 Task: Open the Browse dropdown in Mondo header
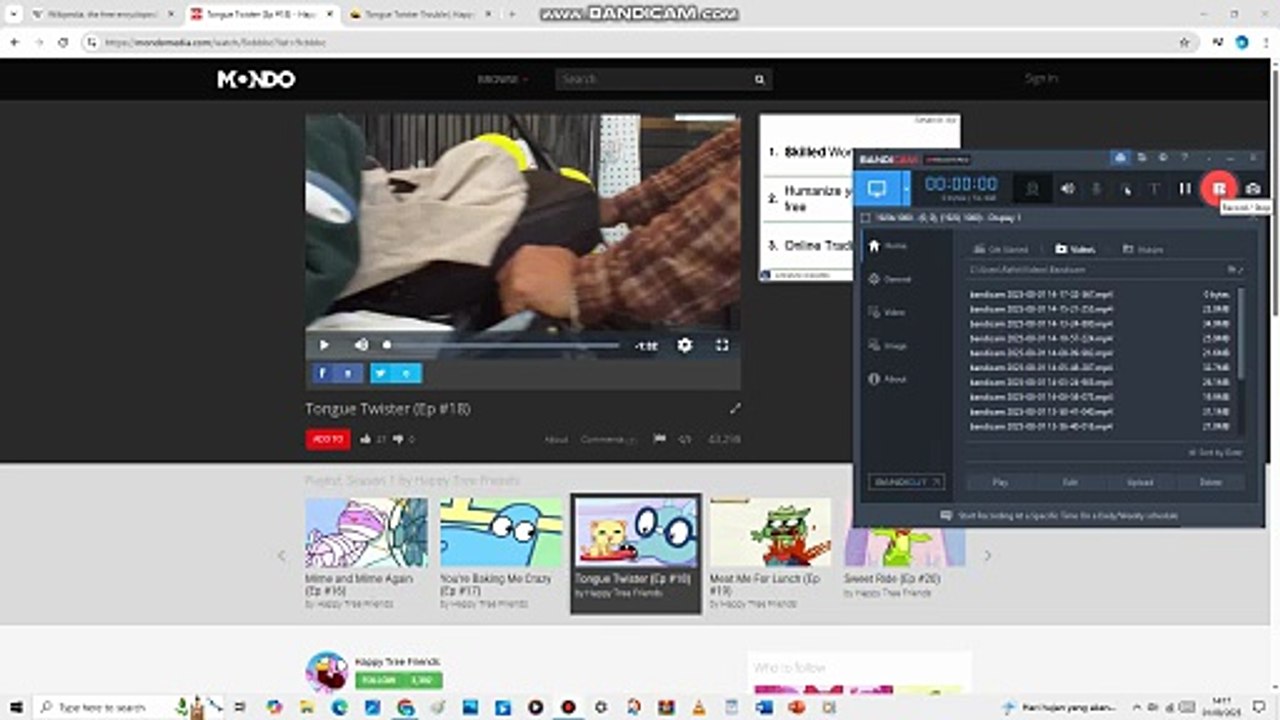(503, 79)
